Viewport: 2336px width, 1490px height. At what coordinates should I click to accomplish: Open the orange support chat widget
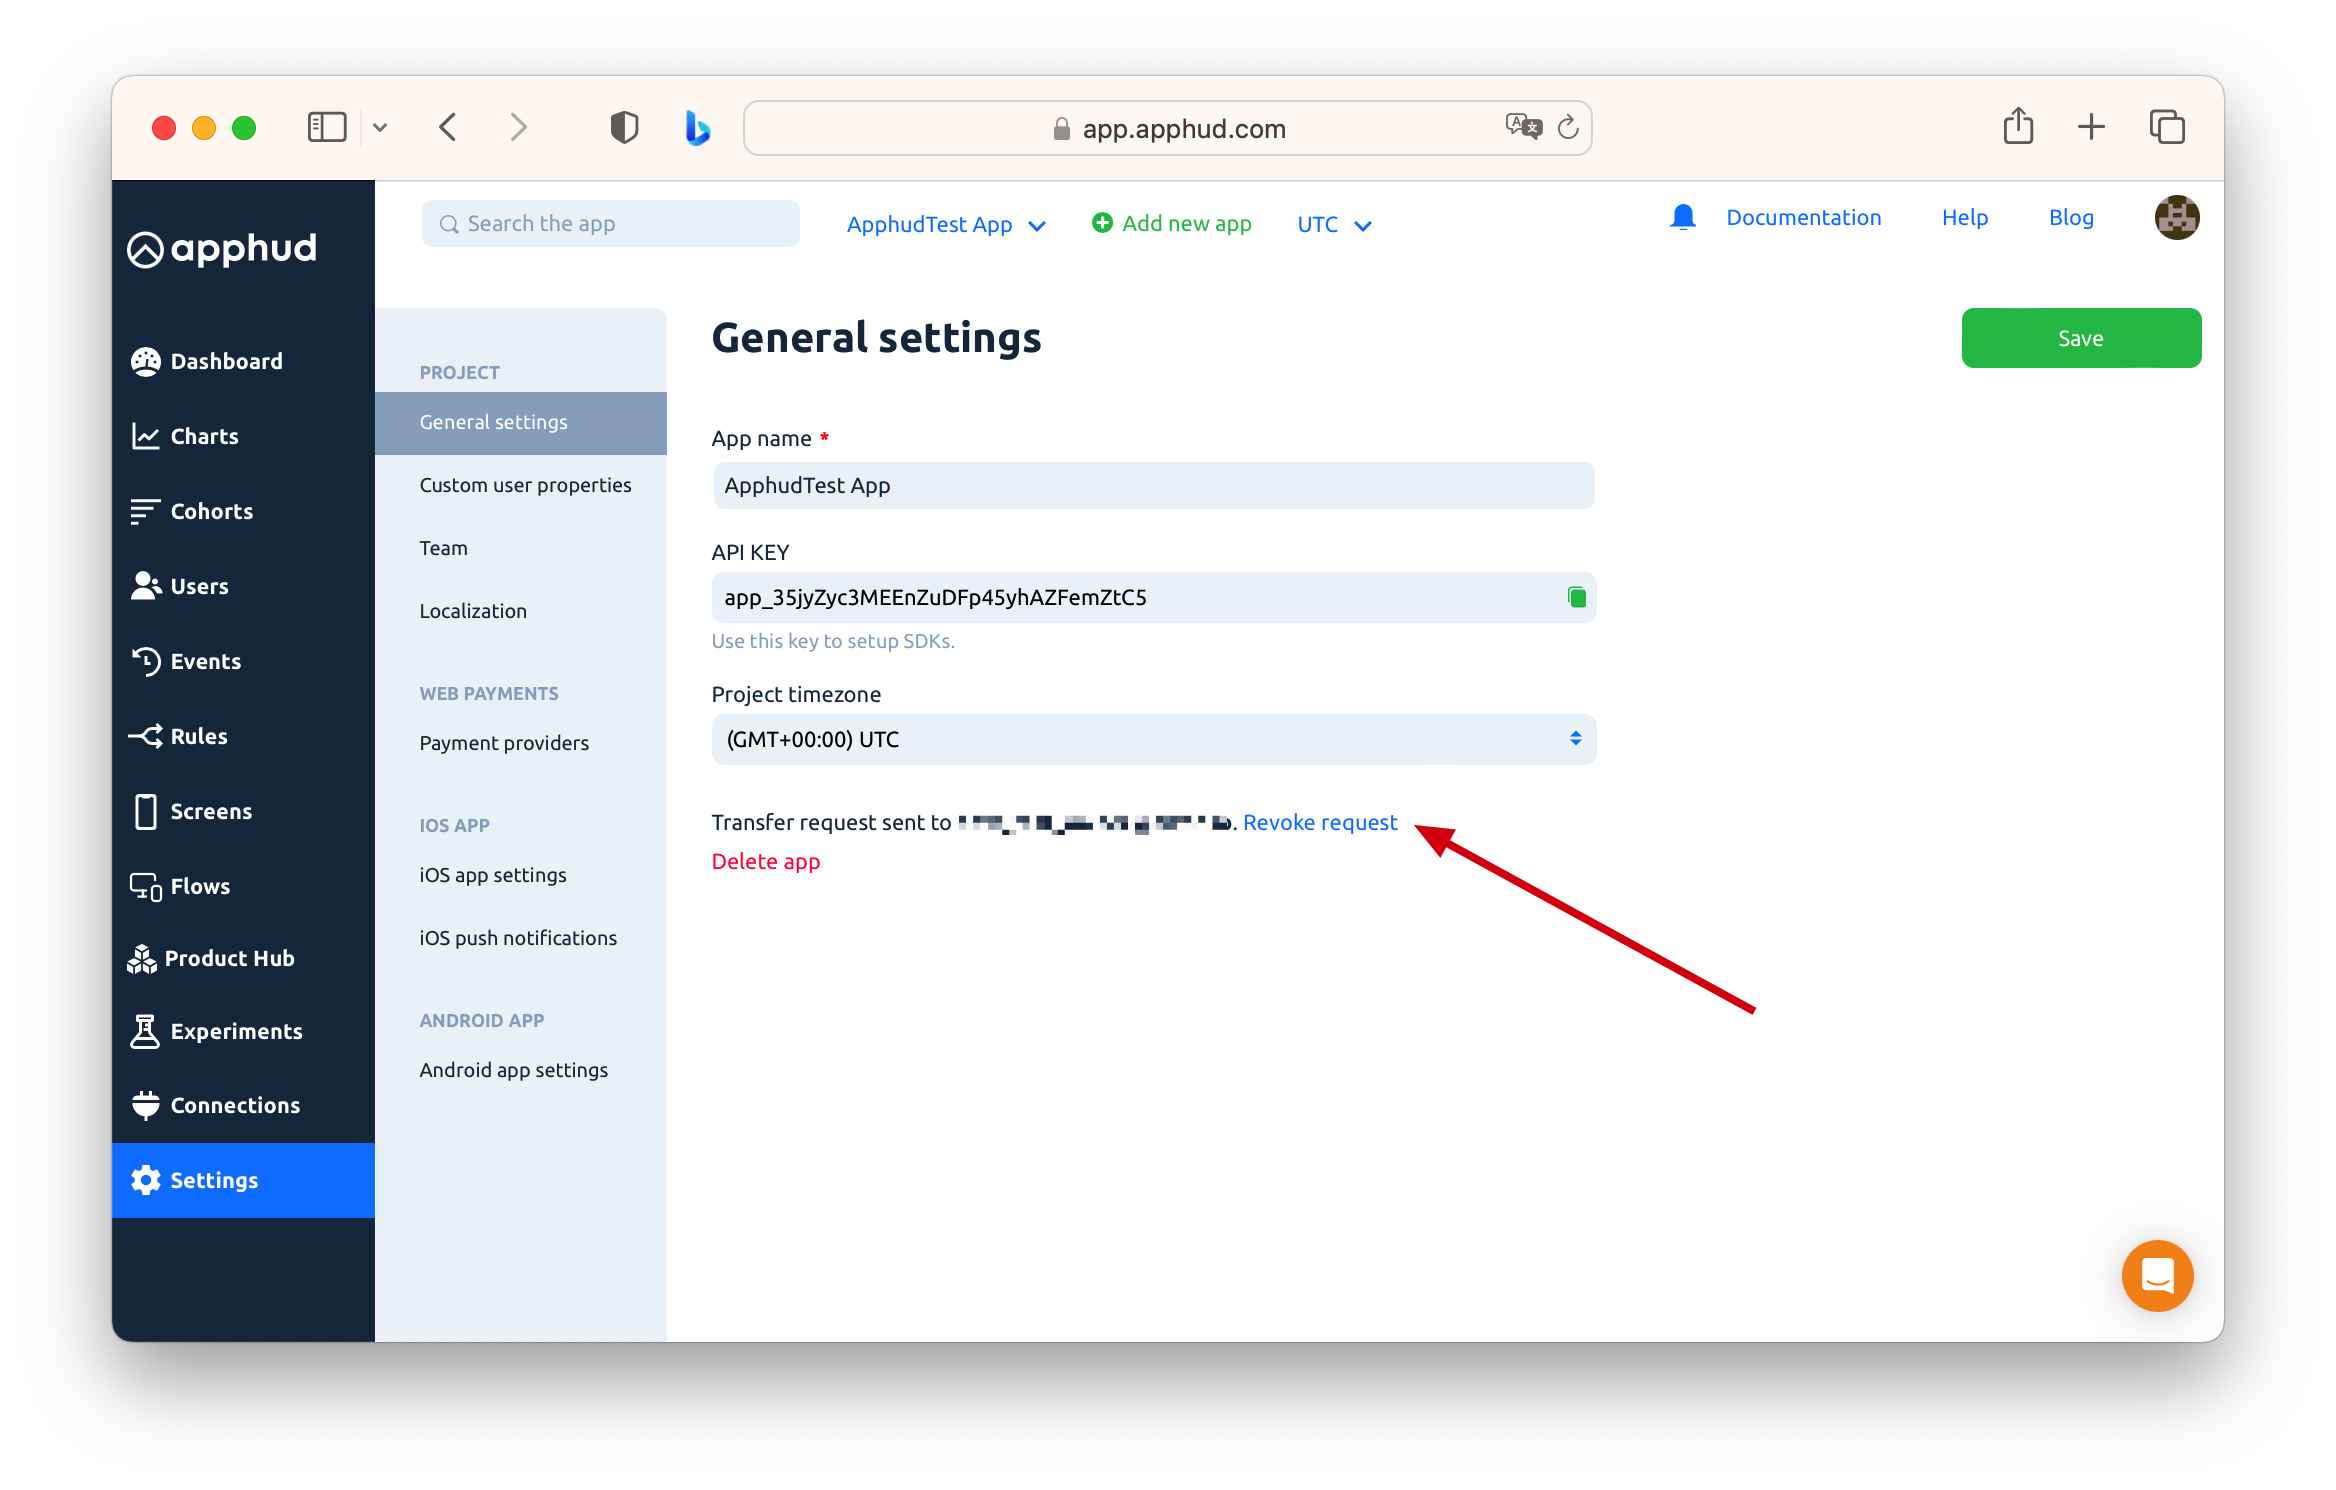[2157, 1275]
